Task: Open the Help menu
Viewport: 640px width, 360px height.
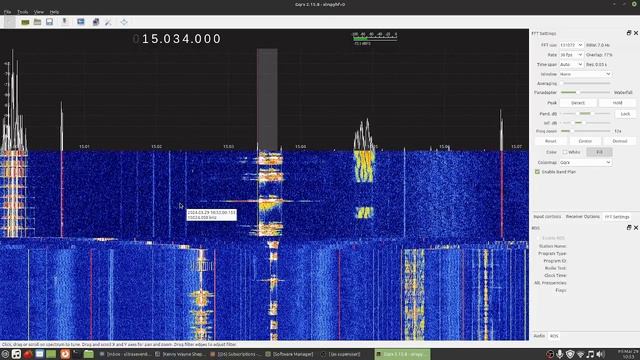Action: point(54,12)
